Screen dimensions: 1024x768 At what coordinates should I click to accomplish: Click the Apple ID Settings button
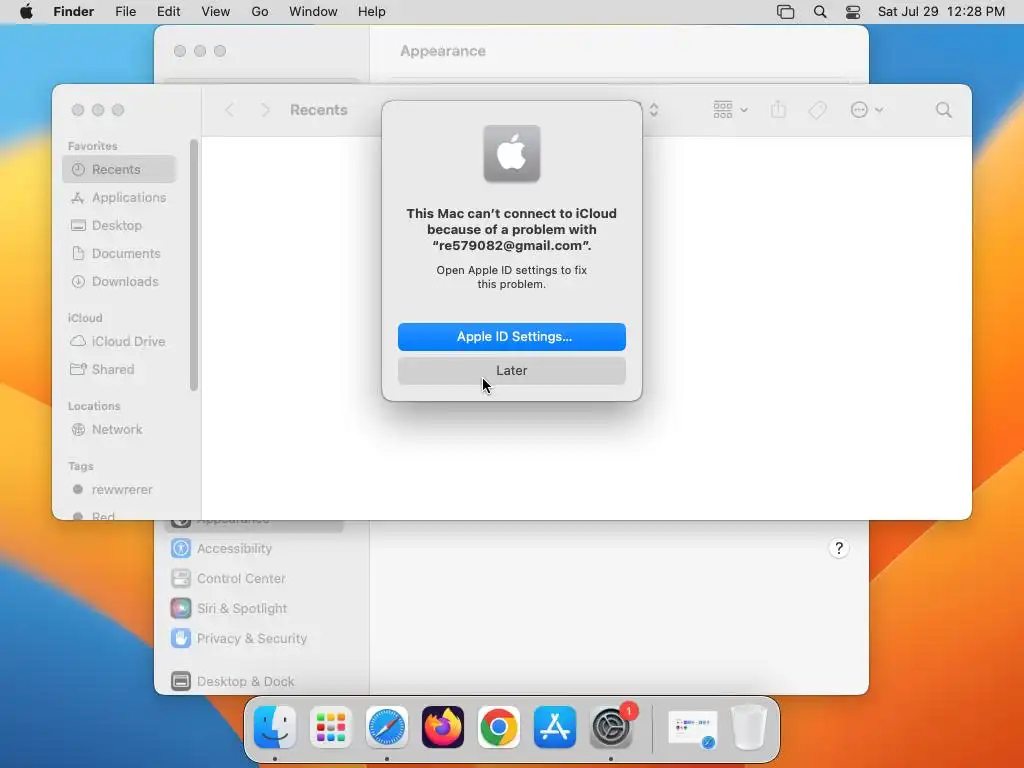click(511, 336)
